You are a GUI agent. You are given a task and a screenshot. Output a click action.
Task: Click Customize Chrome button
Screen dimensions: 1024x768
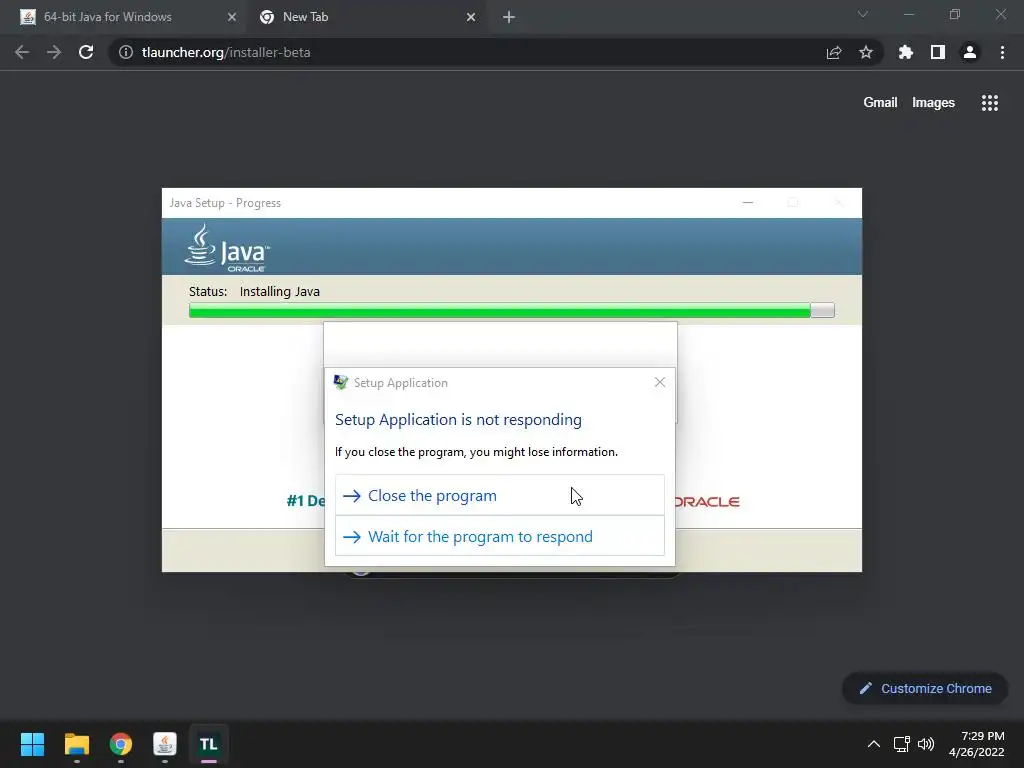925,688
